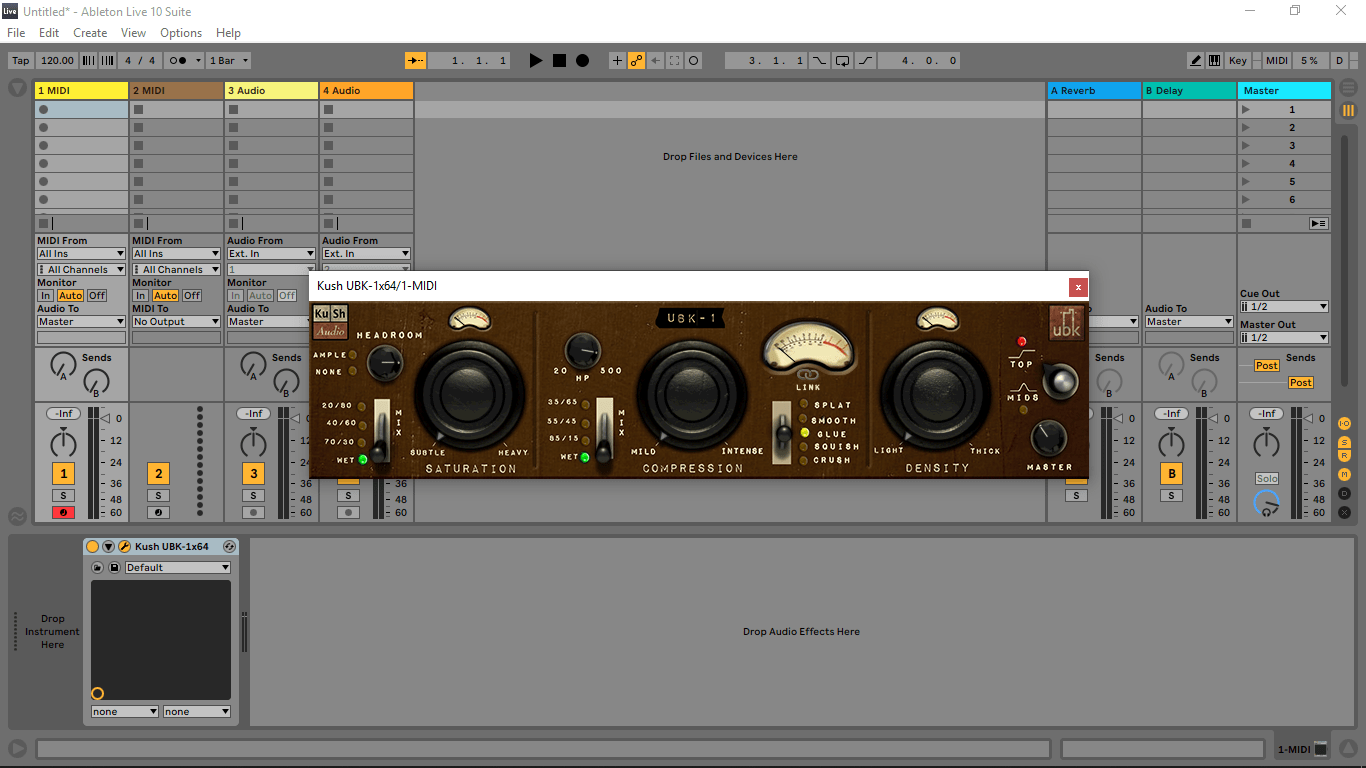Click the Master preview/cue volume knob
The width and height of the screenshot is (1366, 768).
coord(1267,503)
